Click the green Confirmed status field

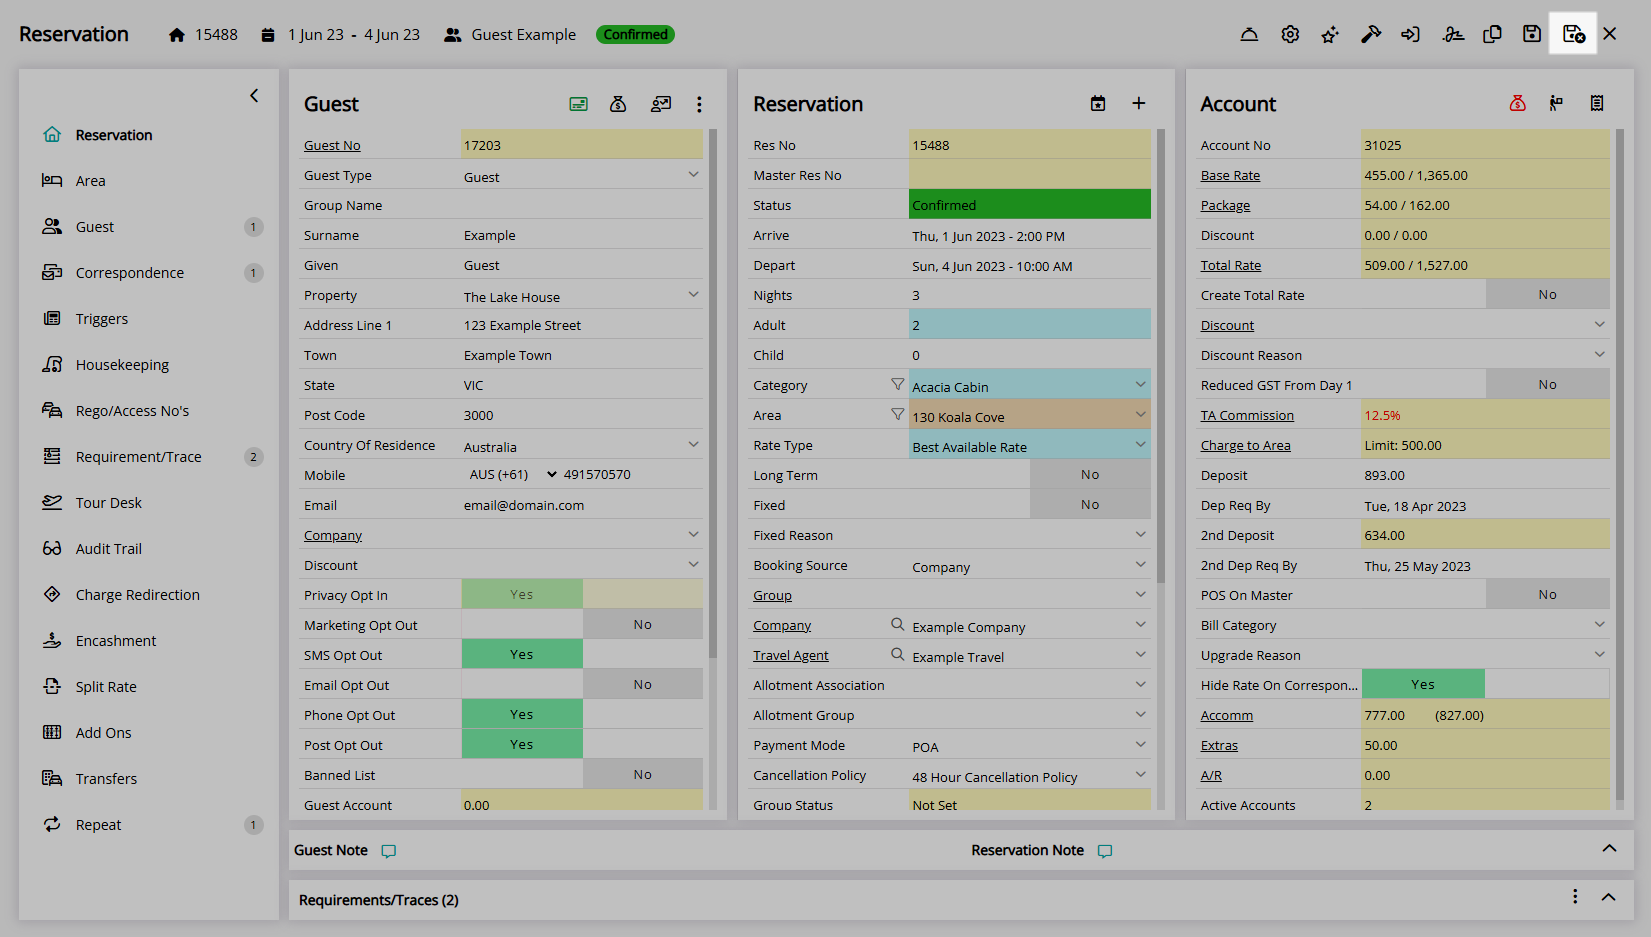coord(1029,205)
